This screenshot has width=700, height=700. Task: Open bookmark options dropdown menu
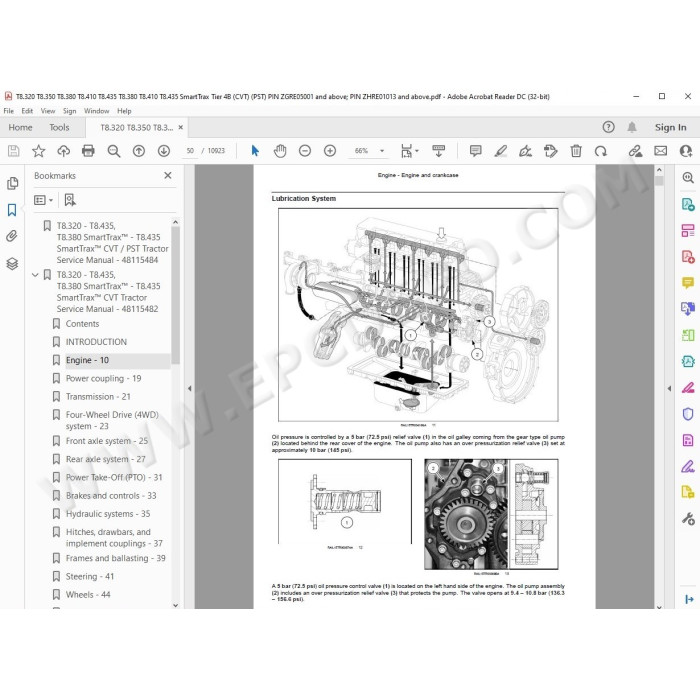pyautogui.click(x=43, y=200)
